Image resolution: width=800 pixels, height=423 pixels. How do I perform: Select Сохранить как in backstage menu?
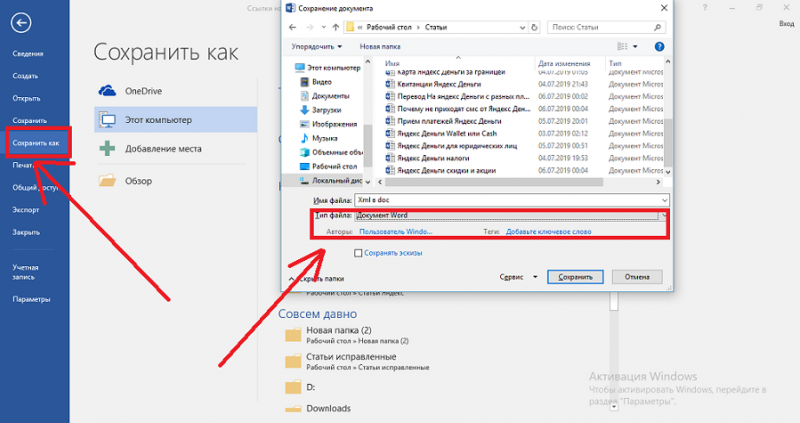[x=36, y=143]
